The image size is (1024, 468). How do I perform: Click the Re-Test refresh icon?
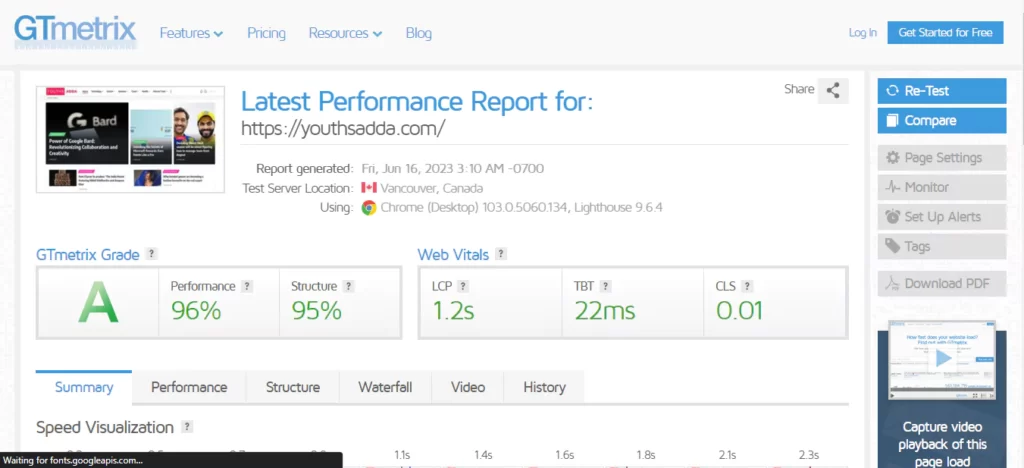point(892,91)
